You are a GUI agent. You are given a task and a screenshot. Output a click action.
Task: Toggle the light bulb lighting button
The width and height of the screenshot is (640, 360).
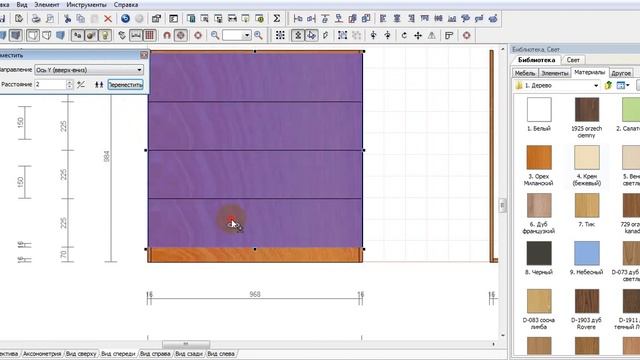point(105,36)
